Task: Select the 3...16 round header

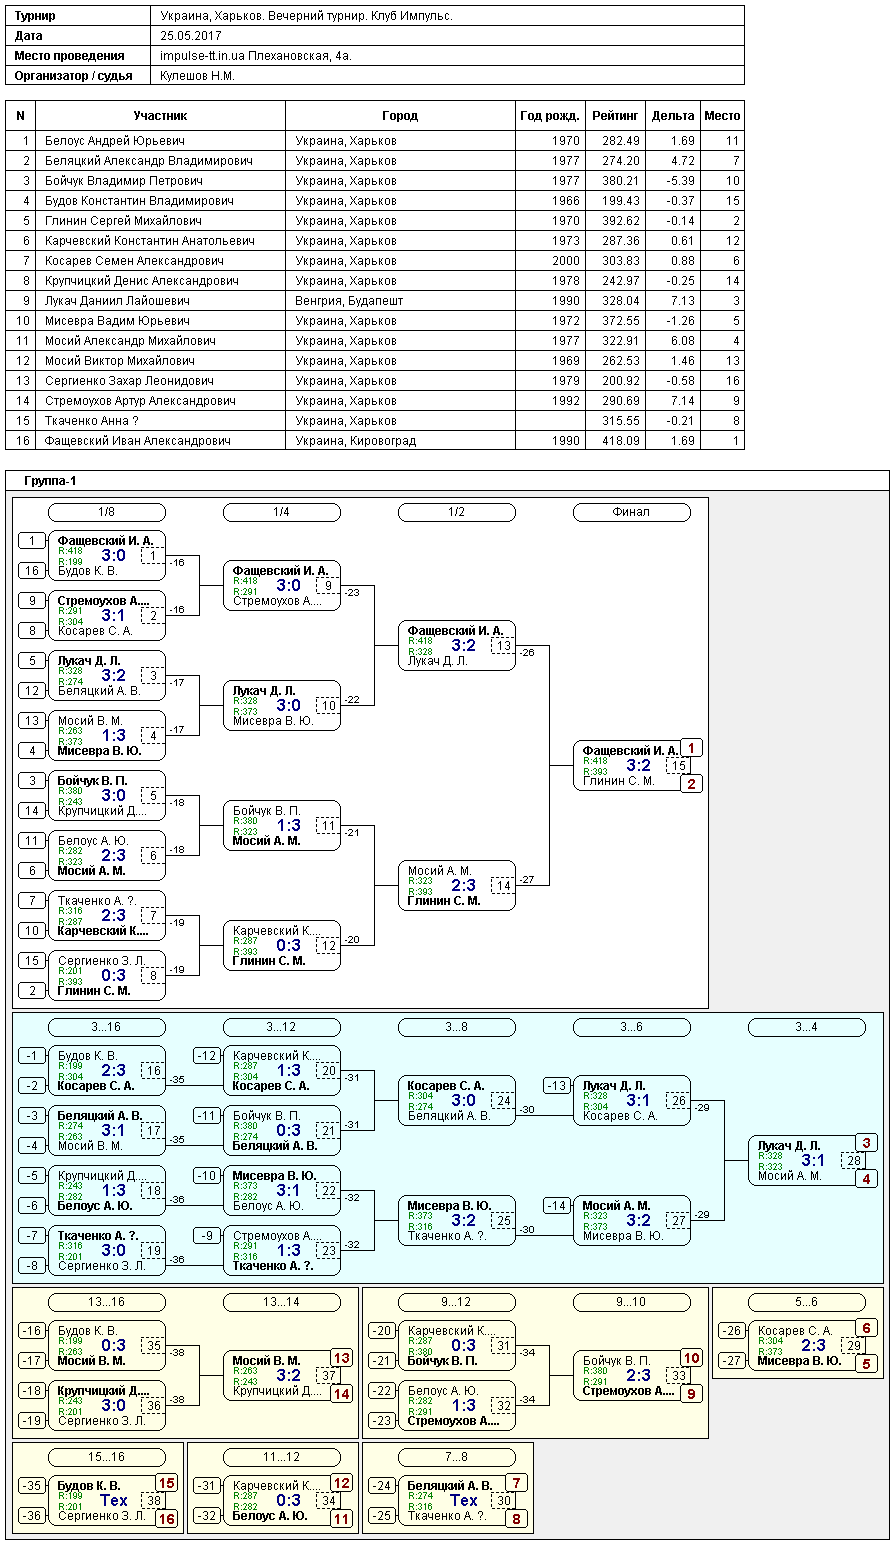Action: 107,1027
